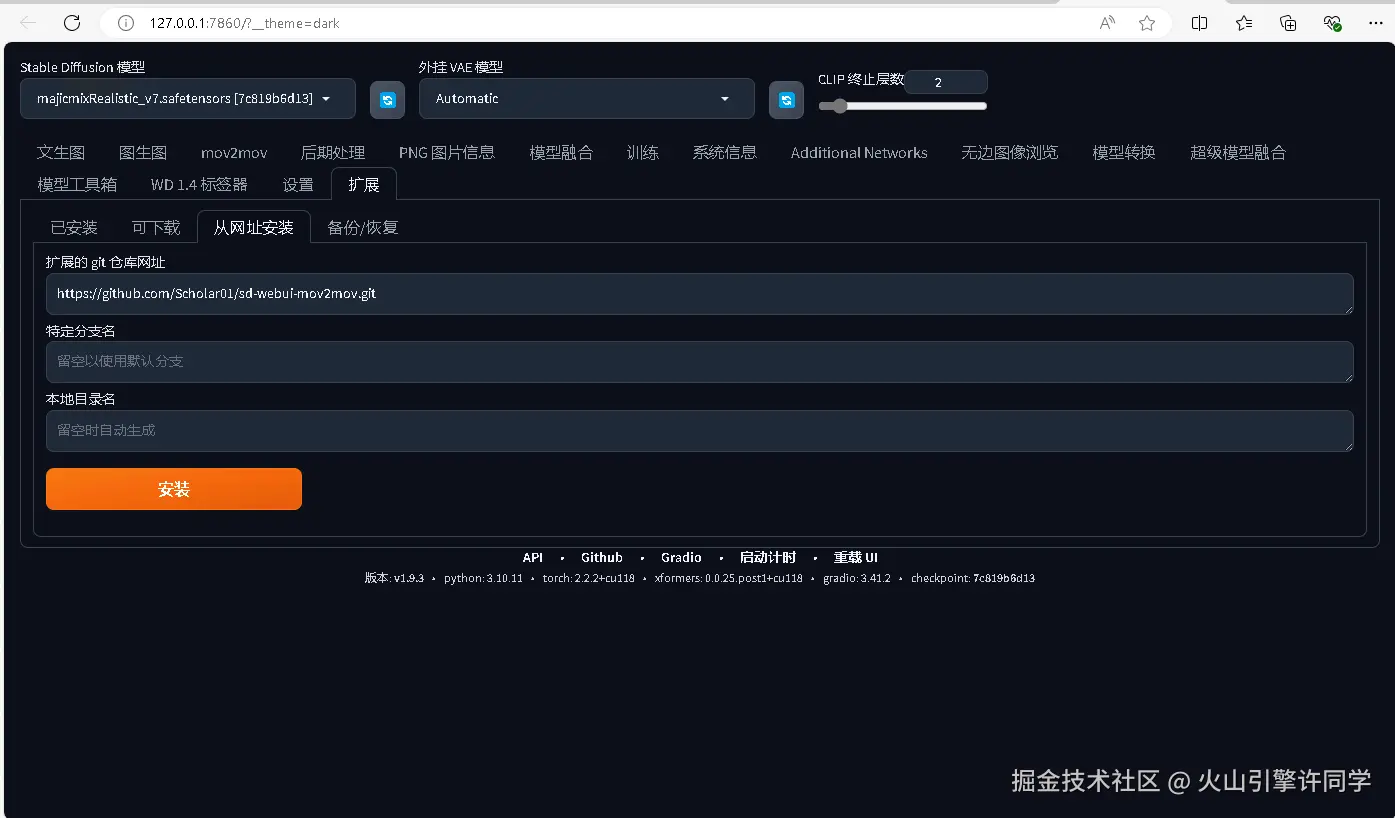This screenshot has height=818, width=1395.
Task: Click the xformers 0.0.25.post1+cu118 text
Action: pyautogui.click(x=729, y=579)
